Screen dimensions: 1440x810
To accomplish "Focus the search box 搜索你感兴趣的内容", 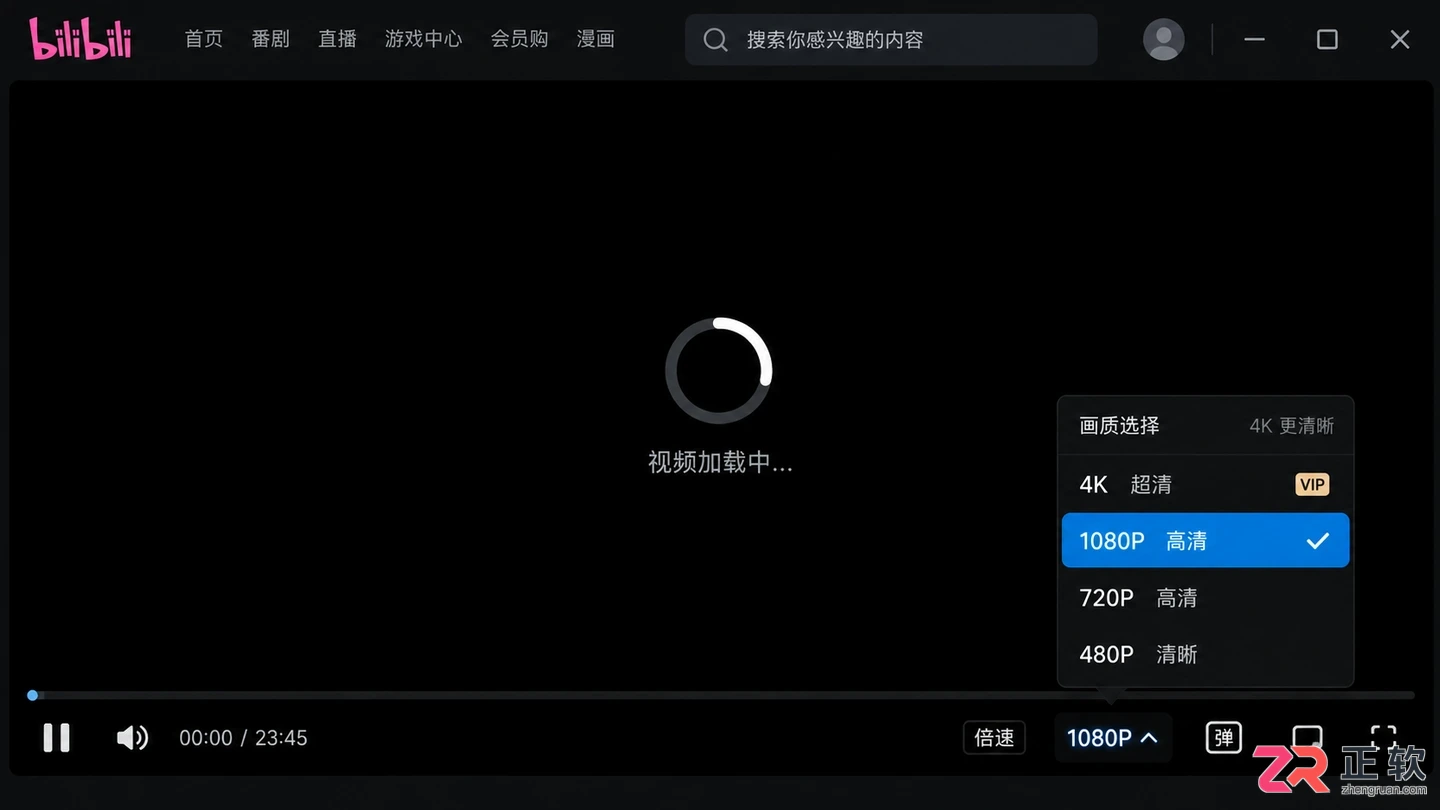I will point(891,40).
